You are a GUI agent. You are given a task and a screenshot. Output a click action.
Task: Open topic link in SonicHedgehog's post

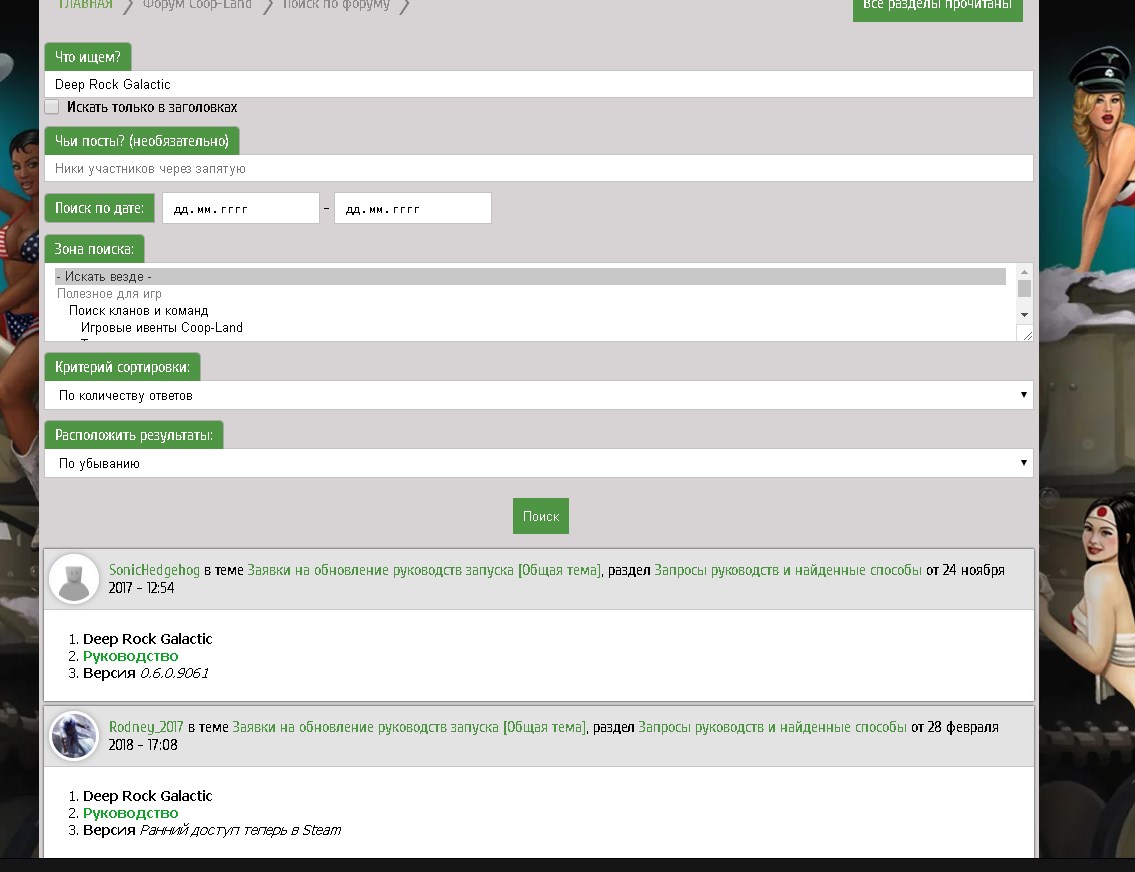[424, 570]
